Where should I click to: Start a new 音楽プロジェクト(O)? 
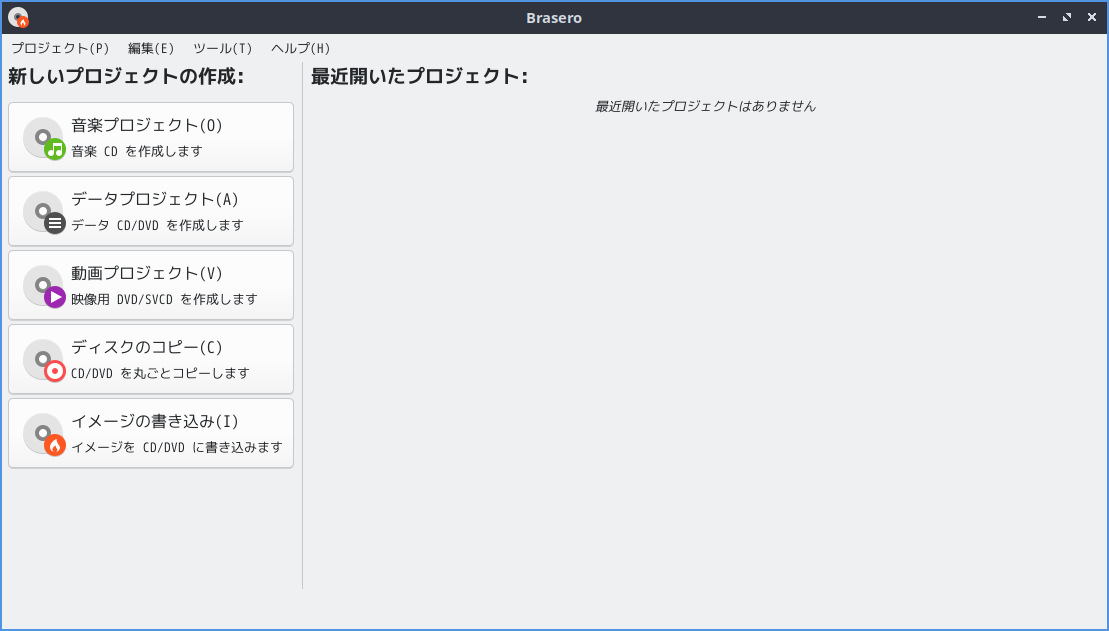point(151,137)
